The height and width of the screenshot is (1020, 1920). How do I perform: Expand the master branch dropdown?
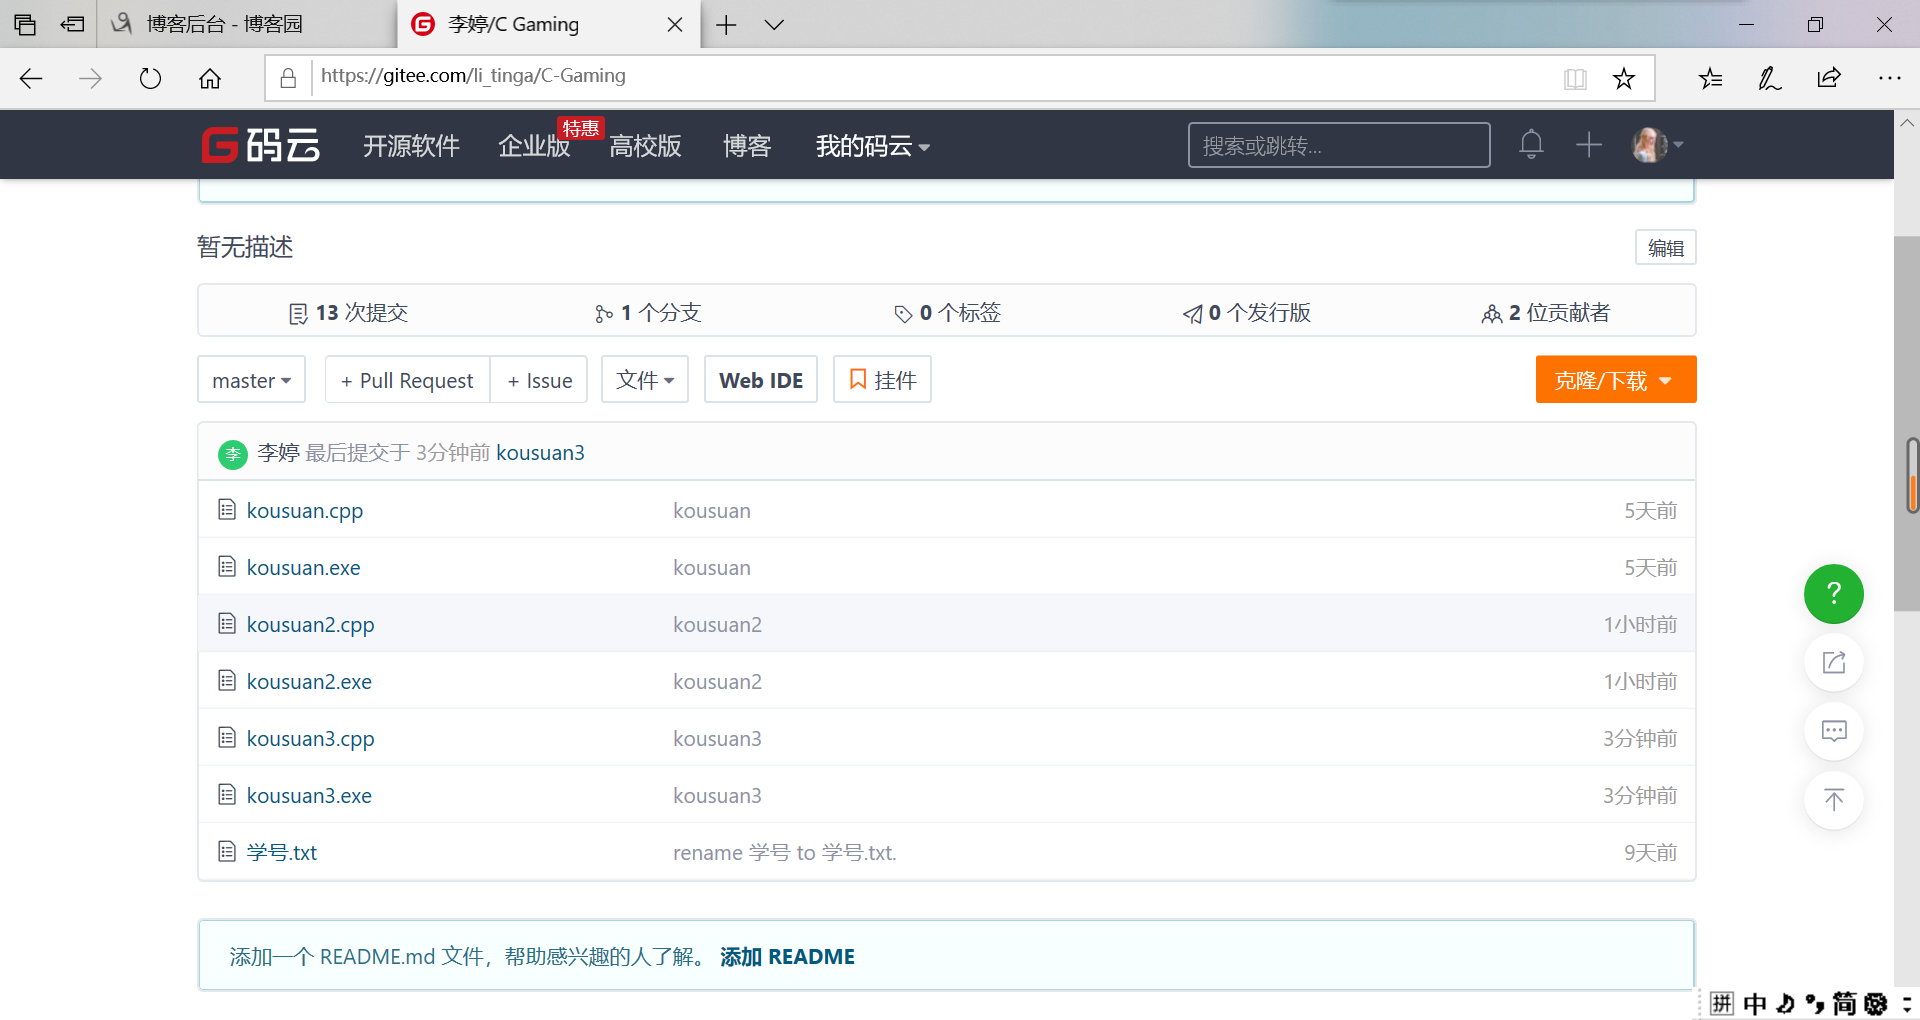[x=251, y=380]
